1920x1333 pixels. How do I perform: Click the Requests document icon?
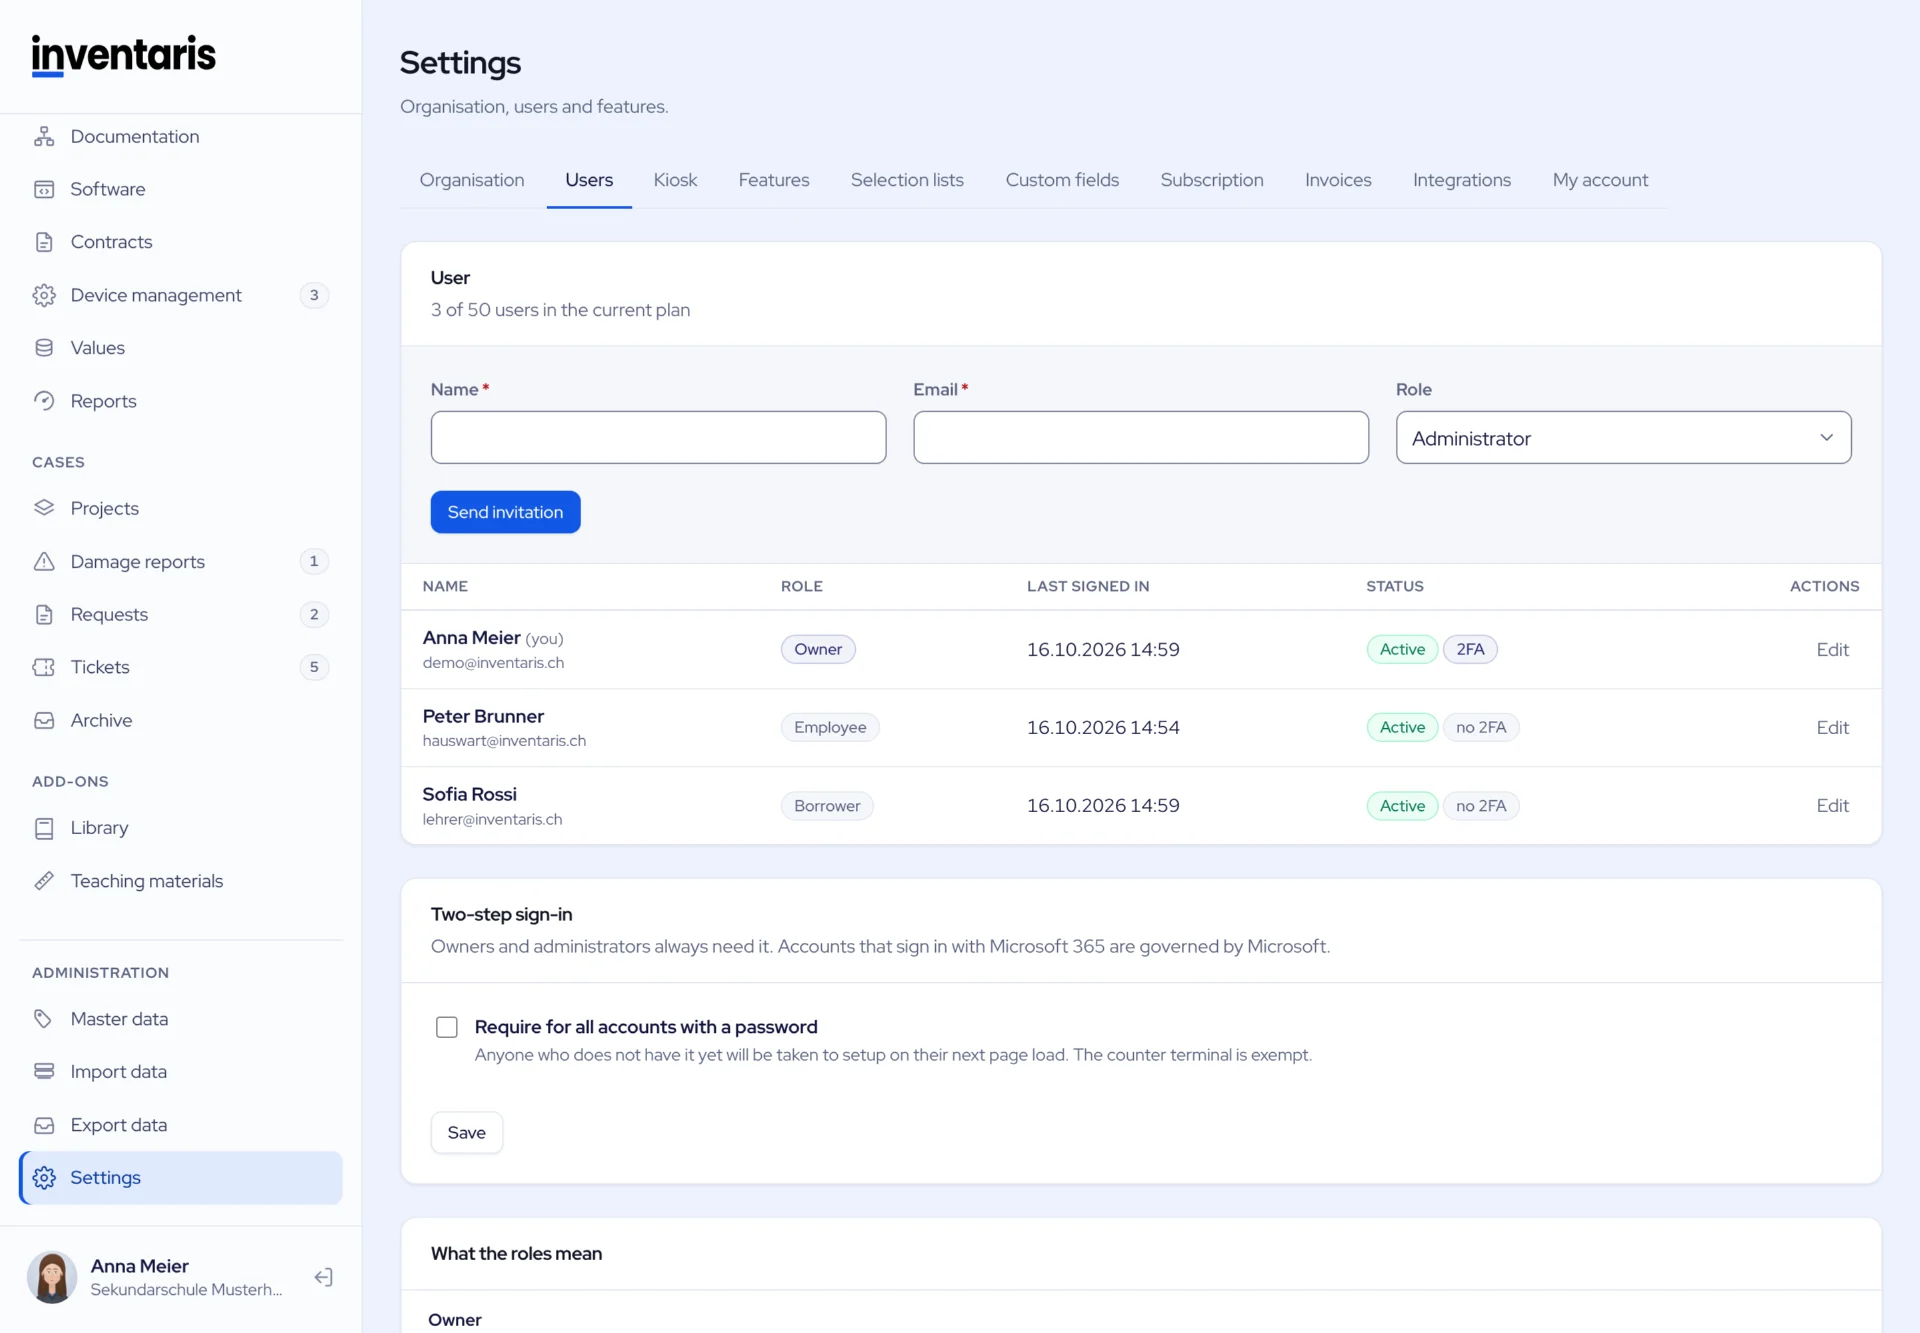pos(44,614)
